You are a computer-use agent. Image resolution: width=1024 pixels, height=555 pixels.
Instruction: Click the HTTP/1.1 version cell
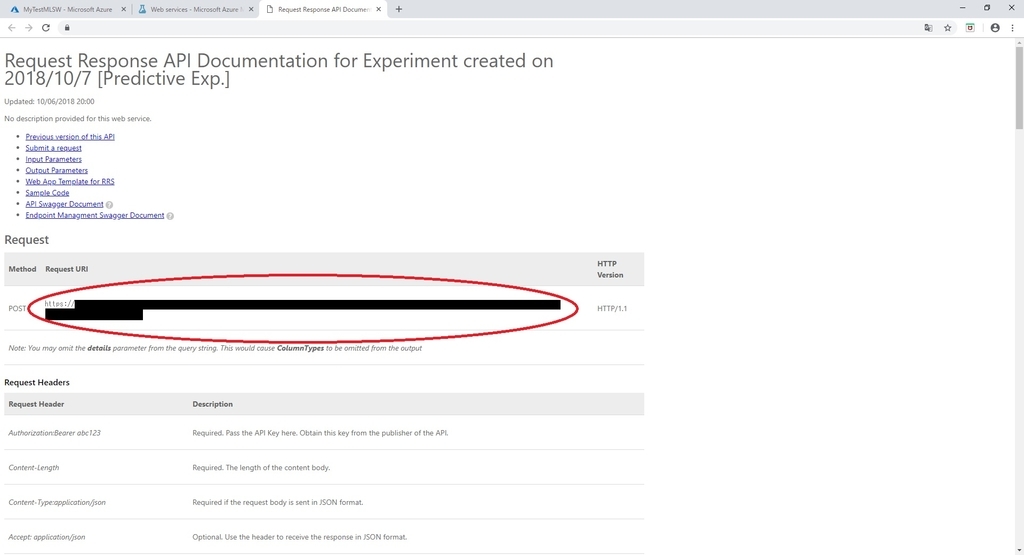[612, 308]
